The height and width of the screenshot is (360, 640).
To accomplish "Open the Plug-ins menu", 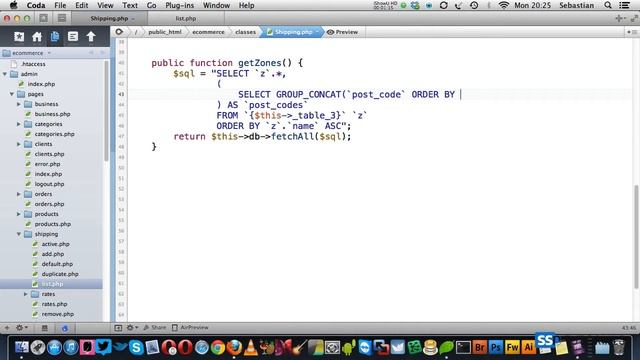I will coord(180,5).
